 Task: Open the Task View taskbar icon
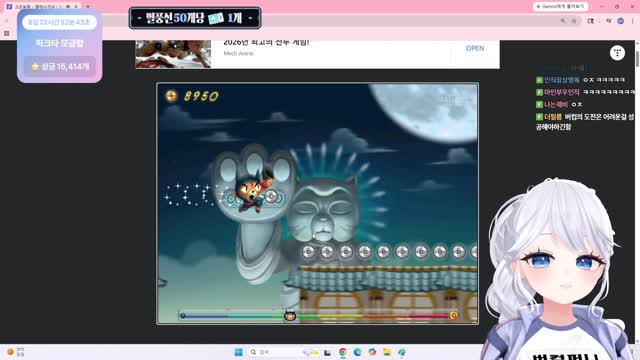pos(327,352)
